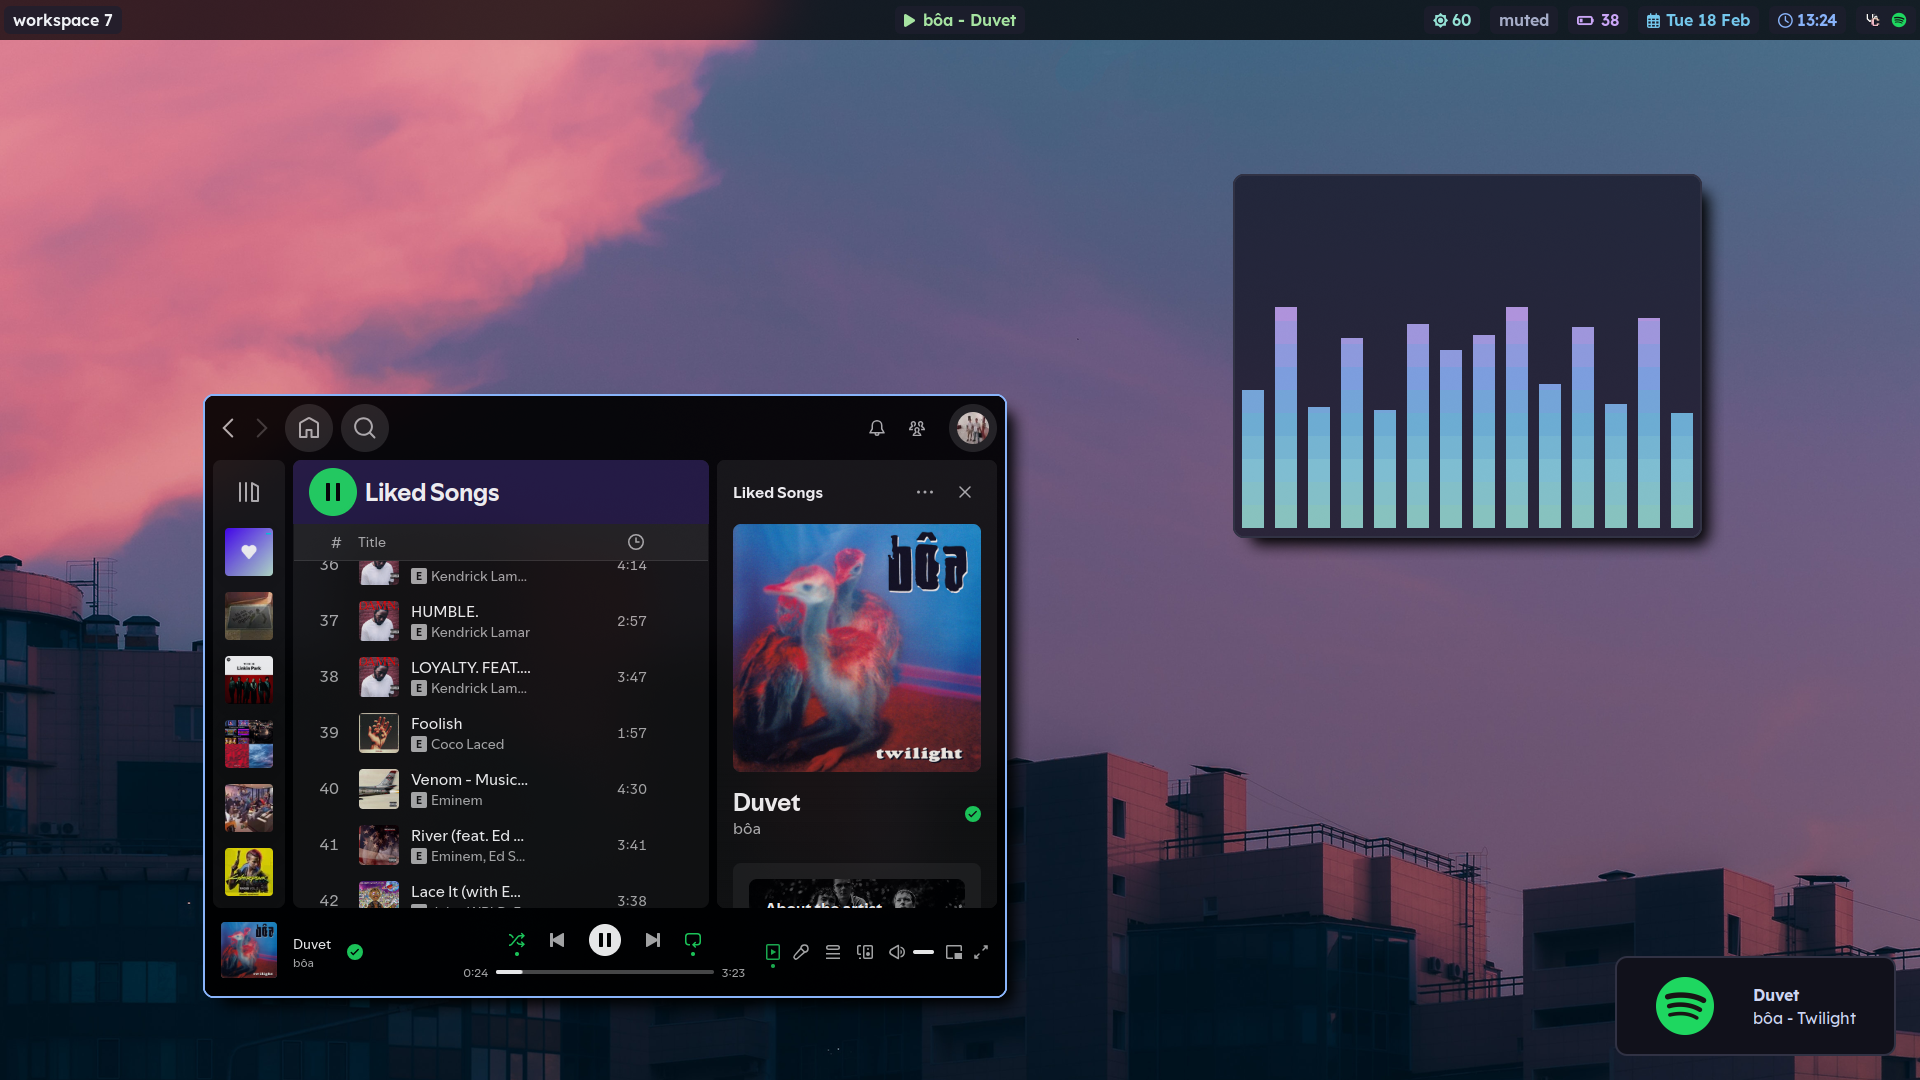The image size is (1920, 1080).
Task: Open the Spotify search
Action: (365, 428)
